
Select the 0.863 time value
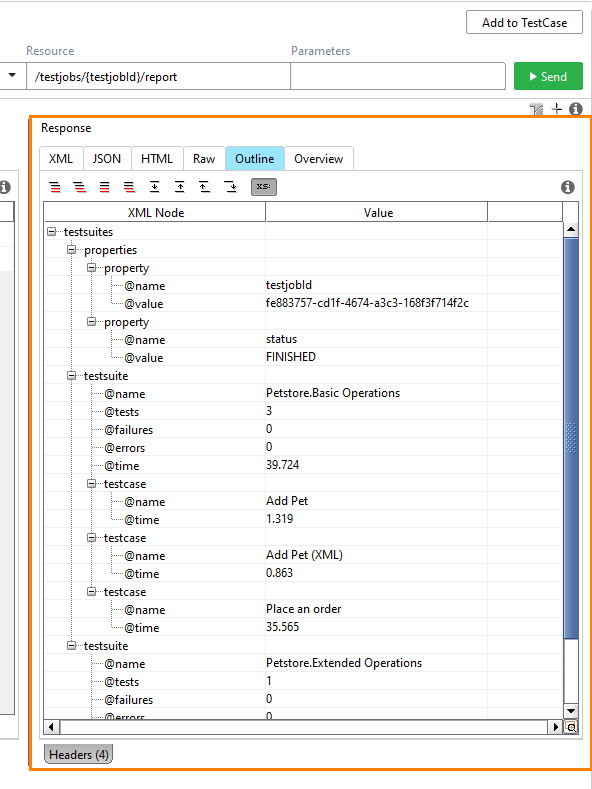279,573
